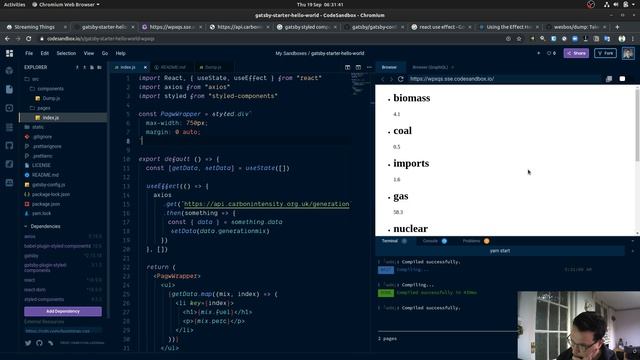Refresh the sandbox preview browser
This screenshot has width=640, height=360.
click(x=400, y=79)
